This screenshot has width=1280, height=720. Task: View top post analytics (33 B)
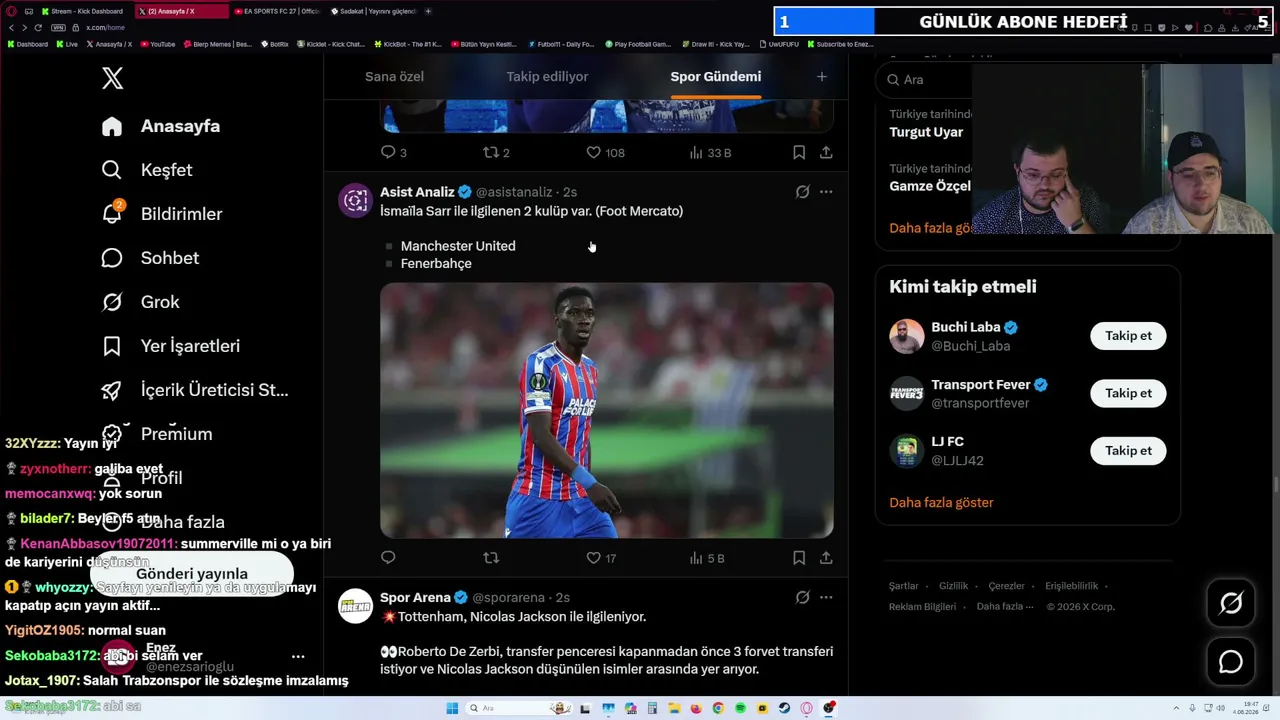click(710, 153)
